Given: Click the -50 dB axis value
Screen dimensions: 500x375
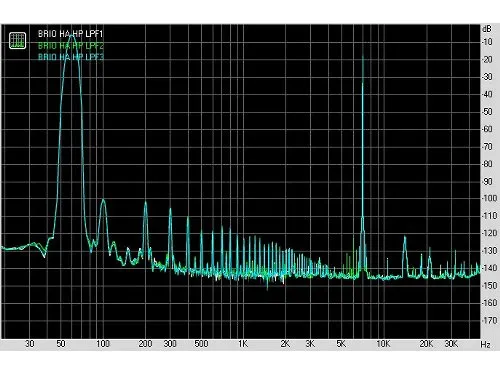Looking at the screenshot, I should point(487,112).
